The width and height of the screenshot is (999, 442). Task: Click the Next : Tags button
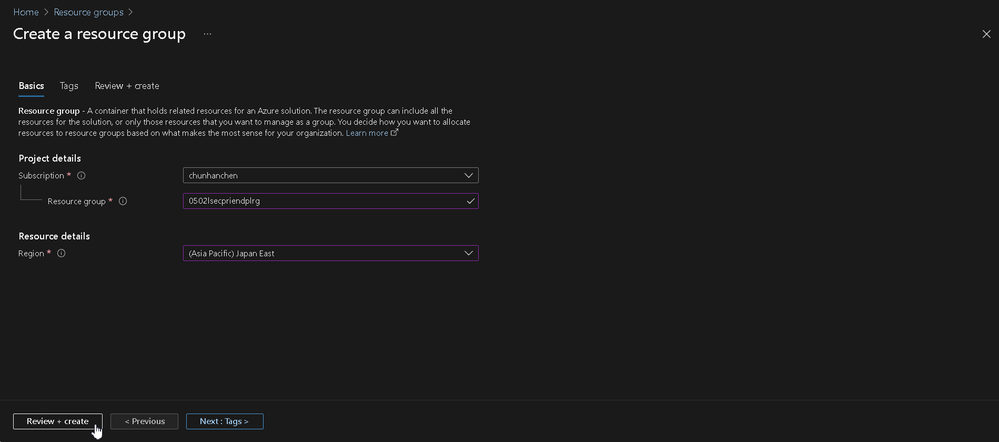click(x=224, y=422)
